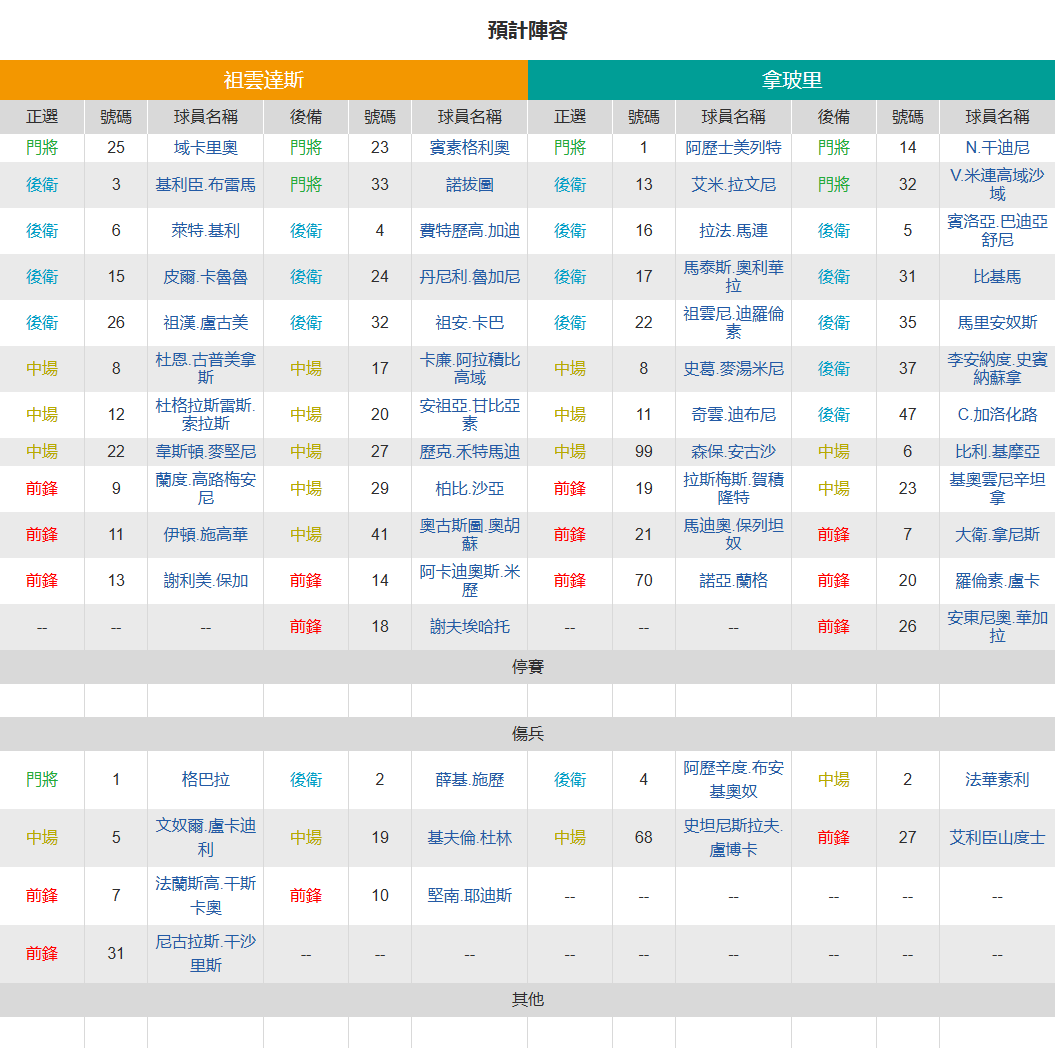The width and height of the screenshot is (1055, 1048).
Task: Click on 奇雲.迪布尼
Action: tap(733, 414)
